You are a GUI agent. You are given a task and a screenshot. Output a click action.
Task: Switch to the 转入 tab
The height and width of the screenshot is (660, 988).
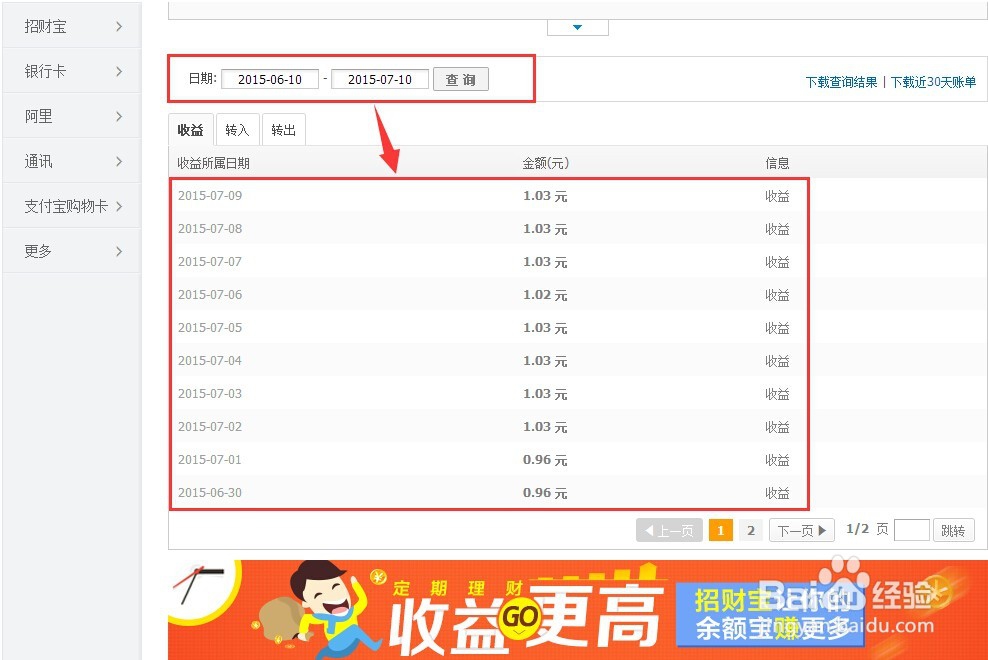[x=237, y=129]
